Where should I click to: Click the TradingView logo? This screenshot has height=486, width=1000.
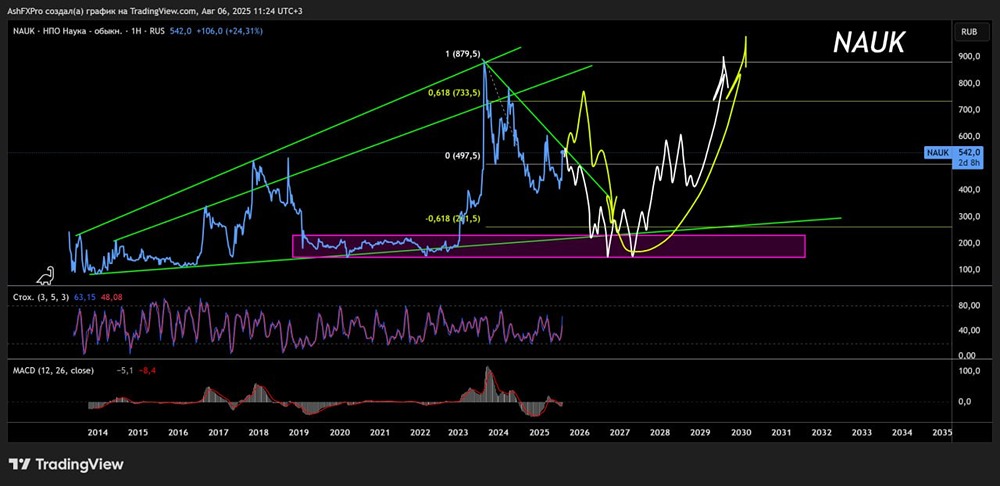pos(66,464)
